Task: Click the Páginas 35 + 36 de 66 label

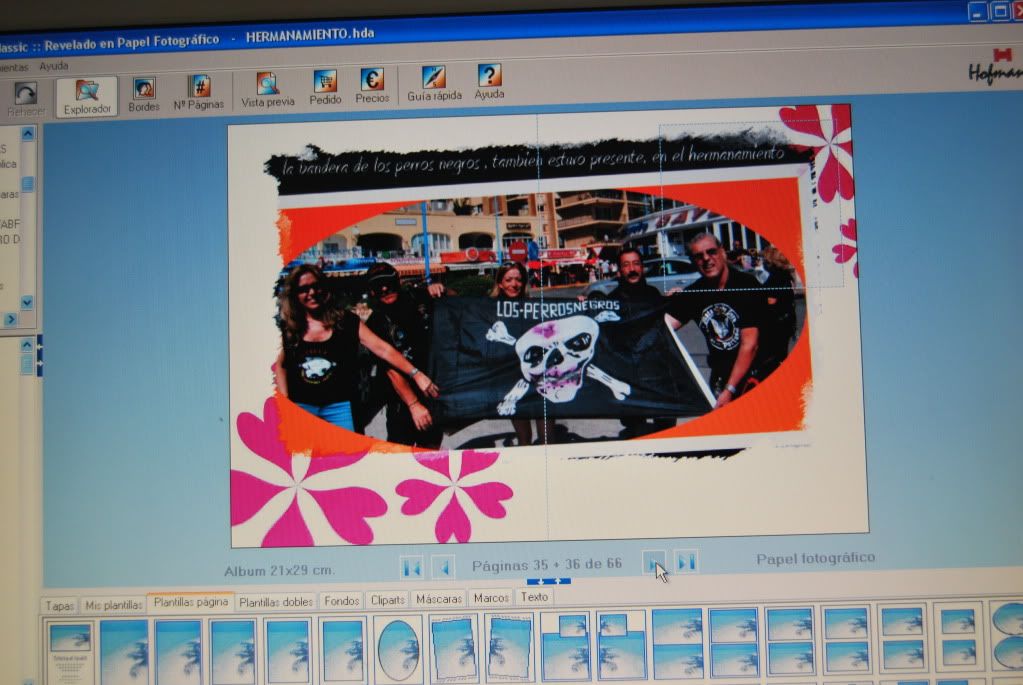Action: click(x=547, y=564)
